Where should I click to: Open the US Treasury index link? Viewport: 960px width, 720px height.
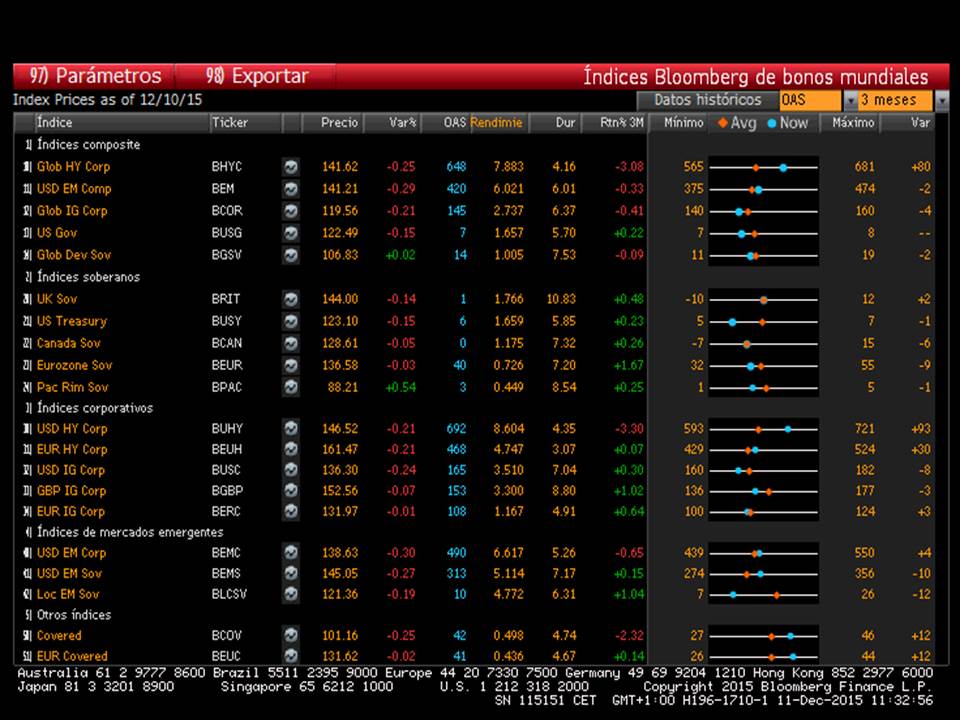click(72, 321)
